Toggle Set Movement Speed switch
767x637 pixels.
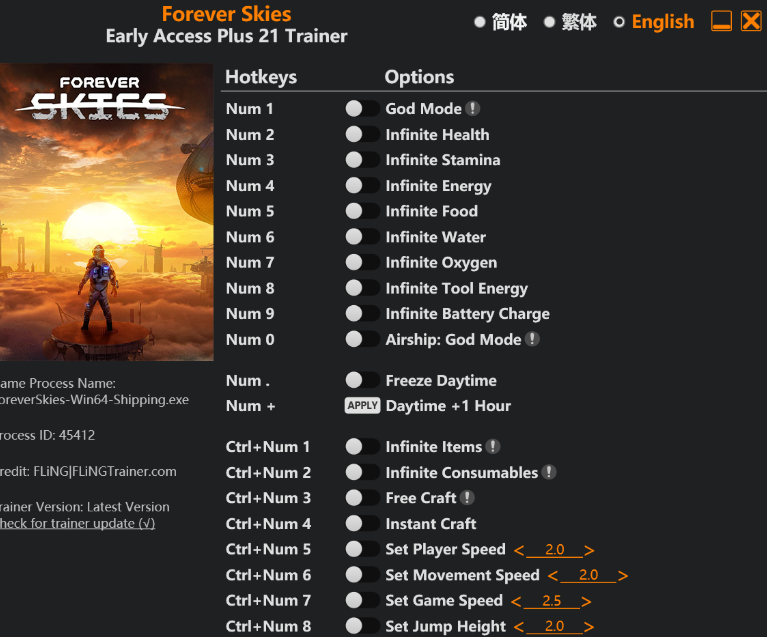pyautogui.click(x=362, y=575)
